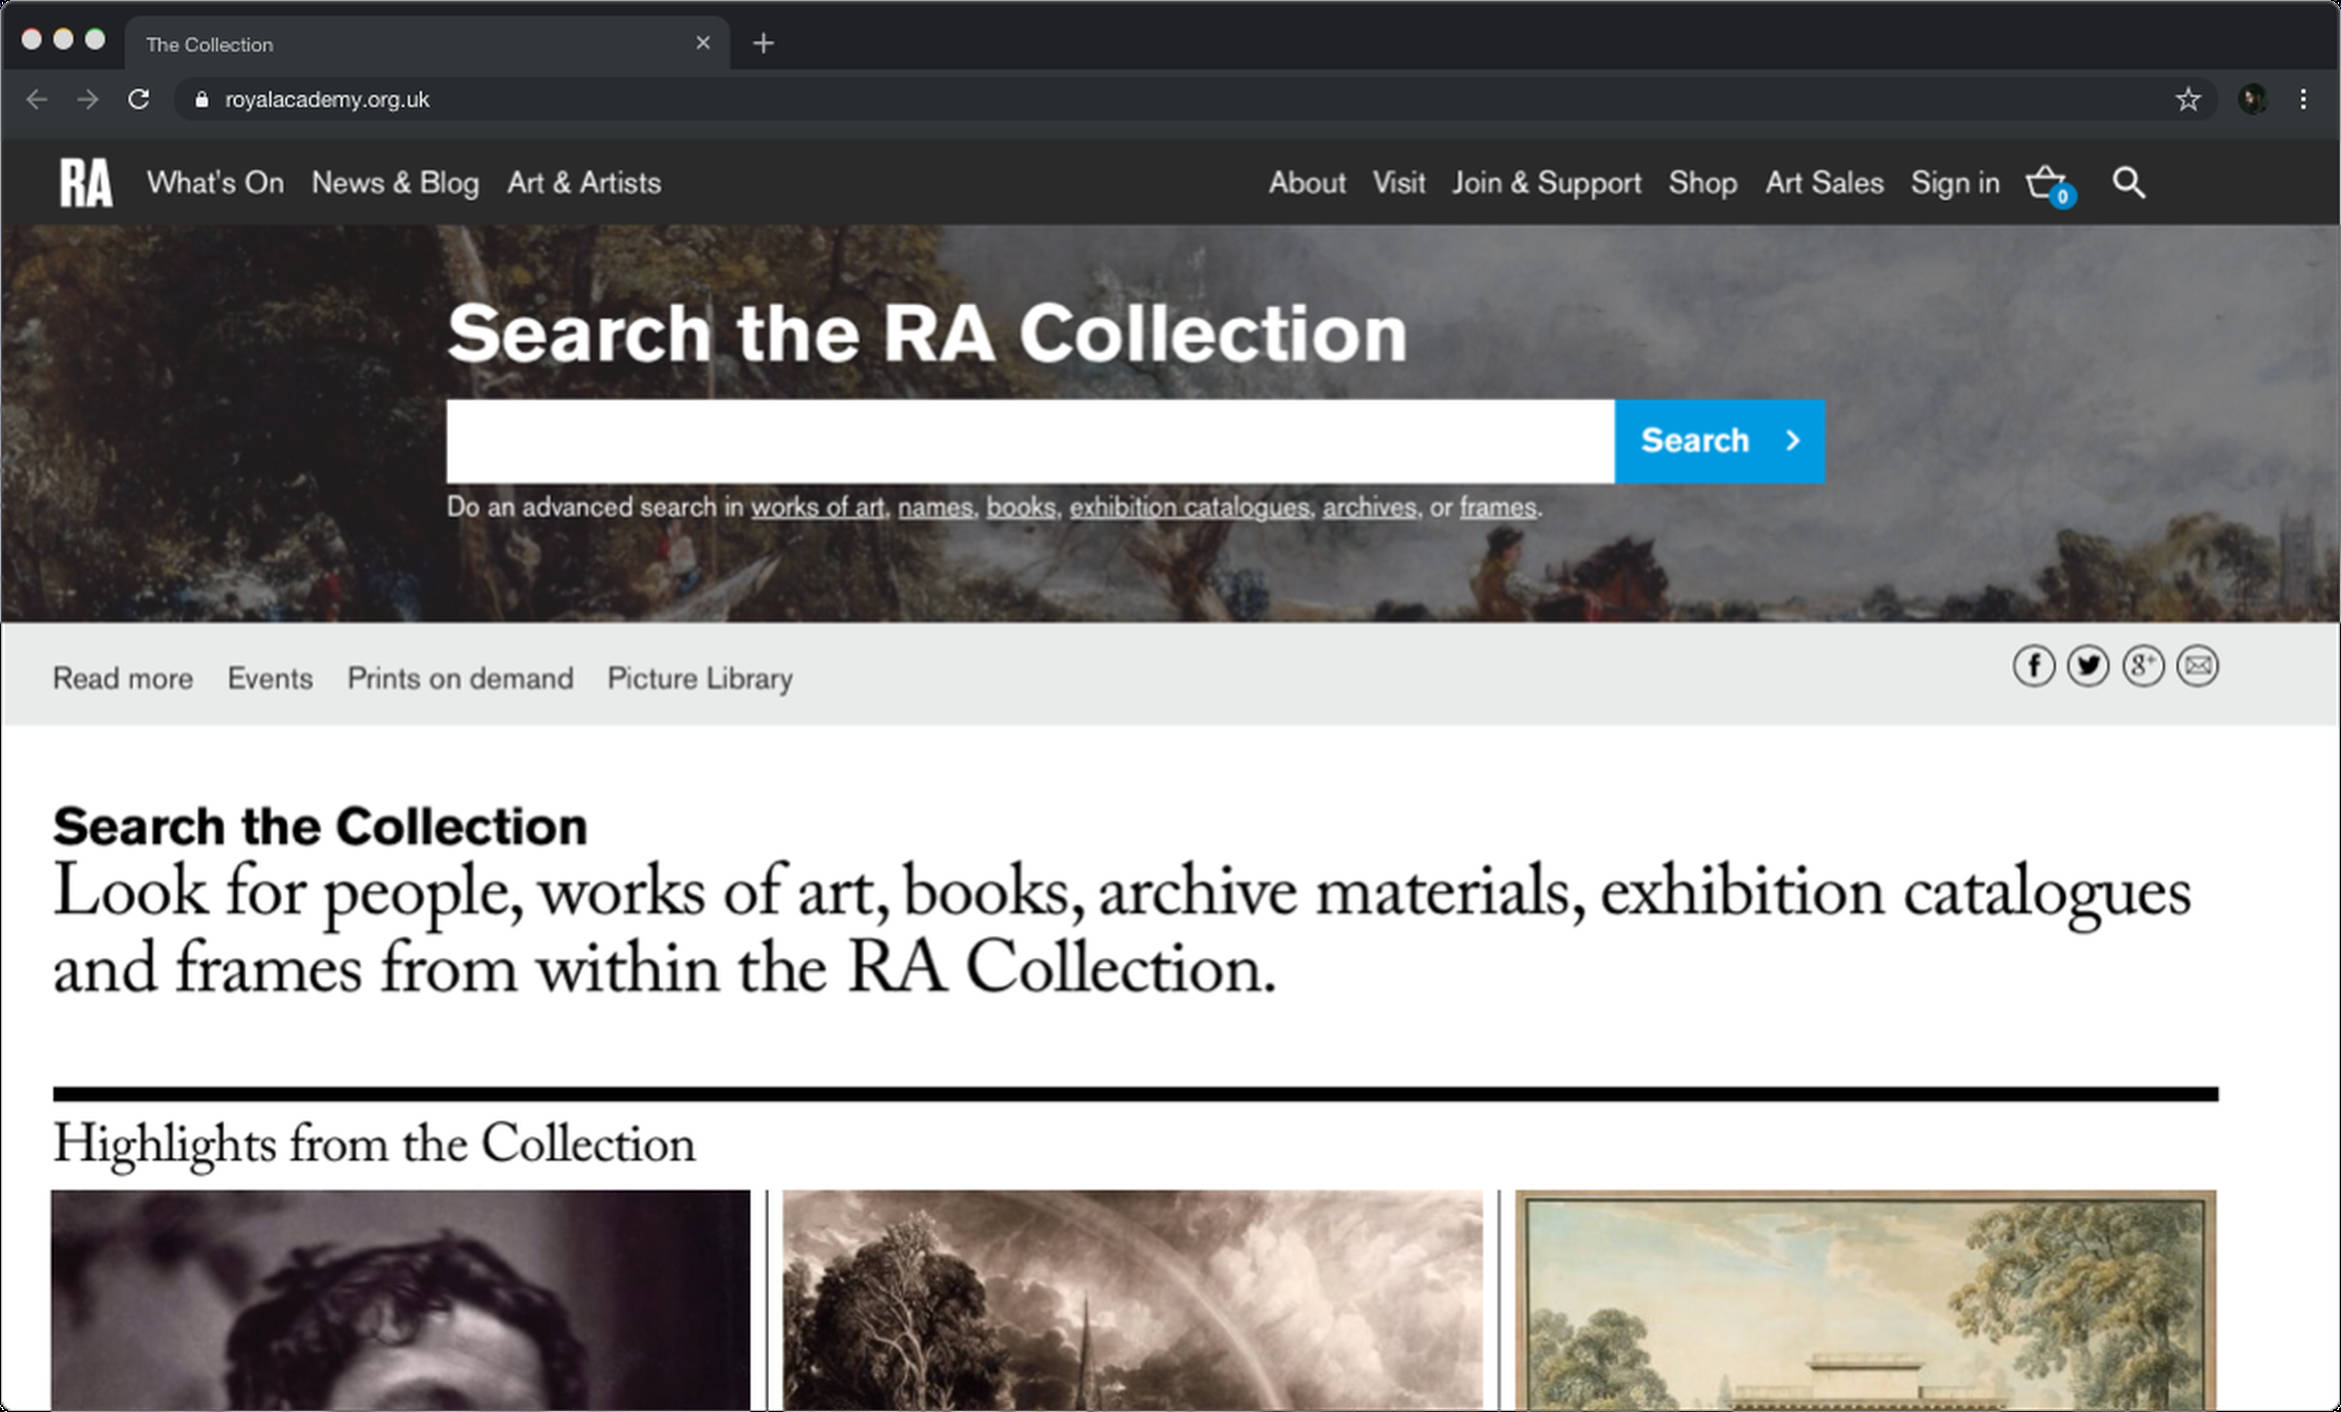Open Art & Artists section
Image resolution: width=2341 pixels, height=1412 pixels.
tap(584, 183)
